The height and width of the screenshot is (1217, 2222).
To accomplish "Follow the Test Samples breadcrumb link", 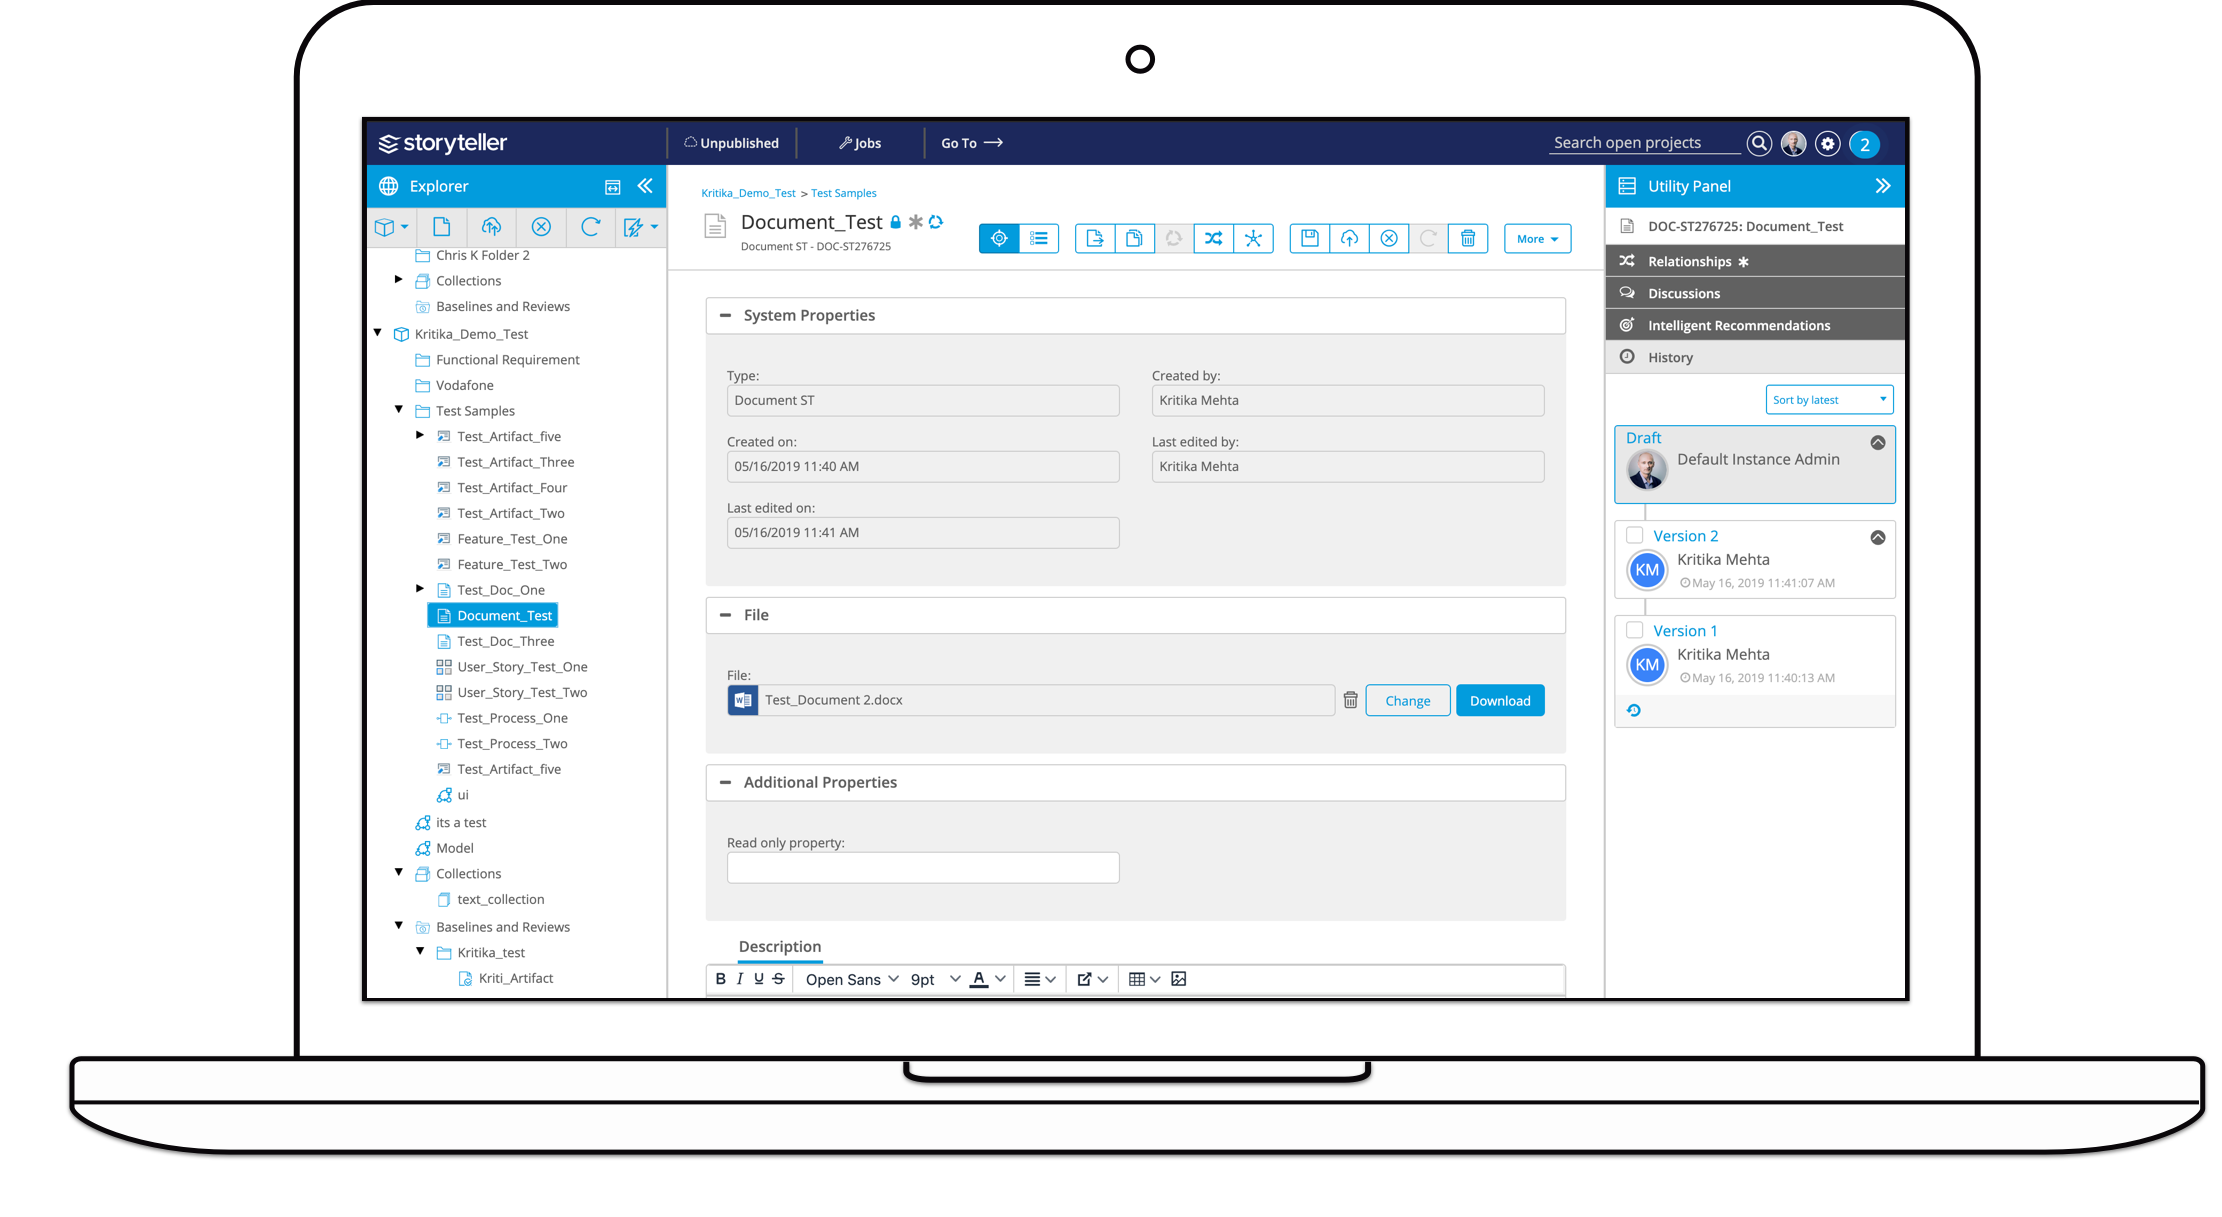I will pos(843,193).
